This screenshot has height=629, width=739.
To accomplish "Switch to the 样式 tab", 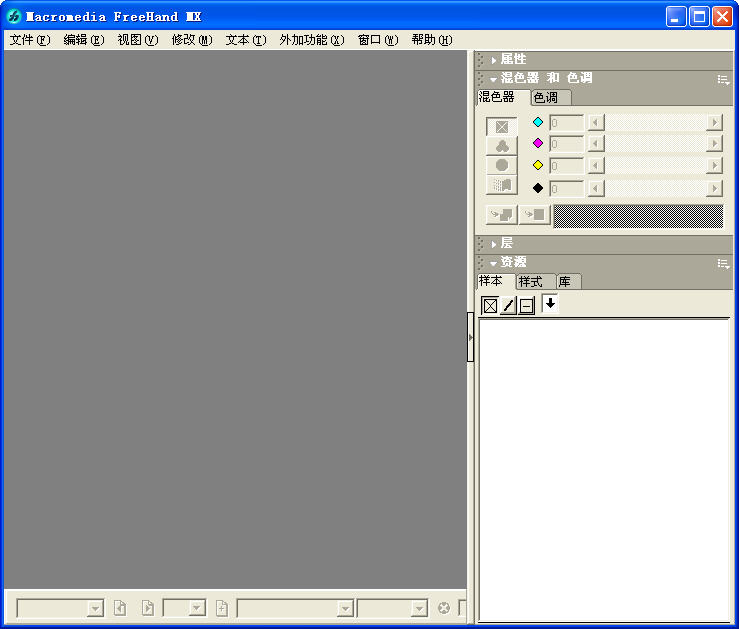I will 534,282.
